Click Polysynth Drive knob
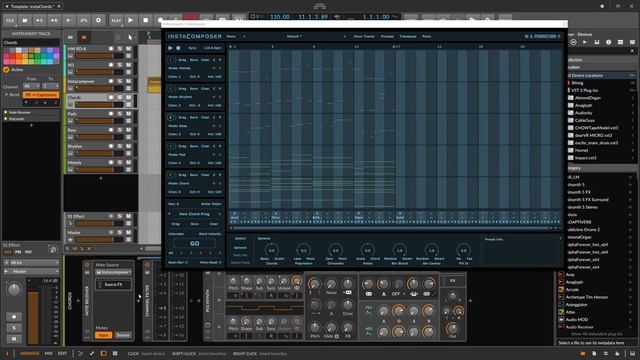The width and height of the screenshot is (640, 360). click(347, 305)
